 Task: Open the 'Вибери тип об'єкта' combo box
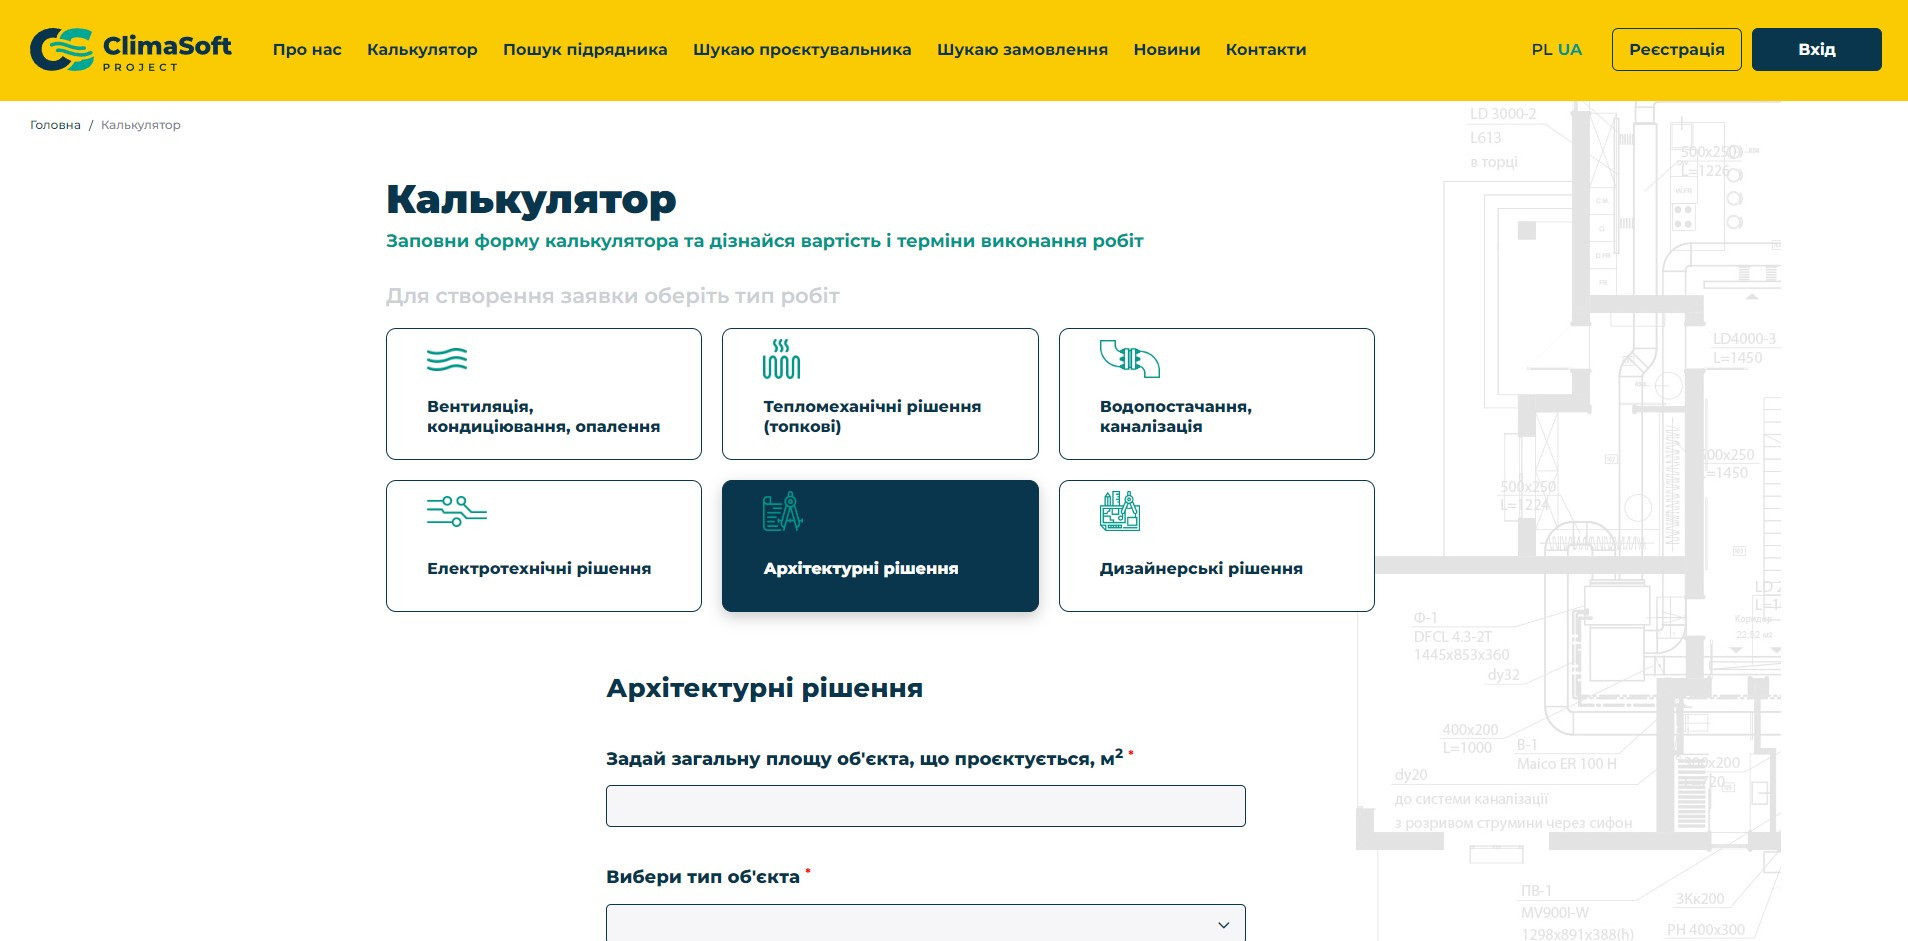point(924,924)
